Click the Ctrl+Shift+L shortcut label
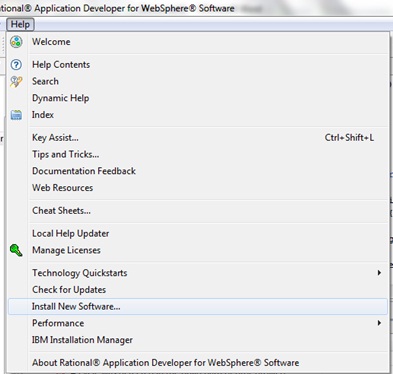Image resolution: width=393 pixels, height=374 pixels. (349, 138)
